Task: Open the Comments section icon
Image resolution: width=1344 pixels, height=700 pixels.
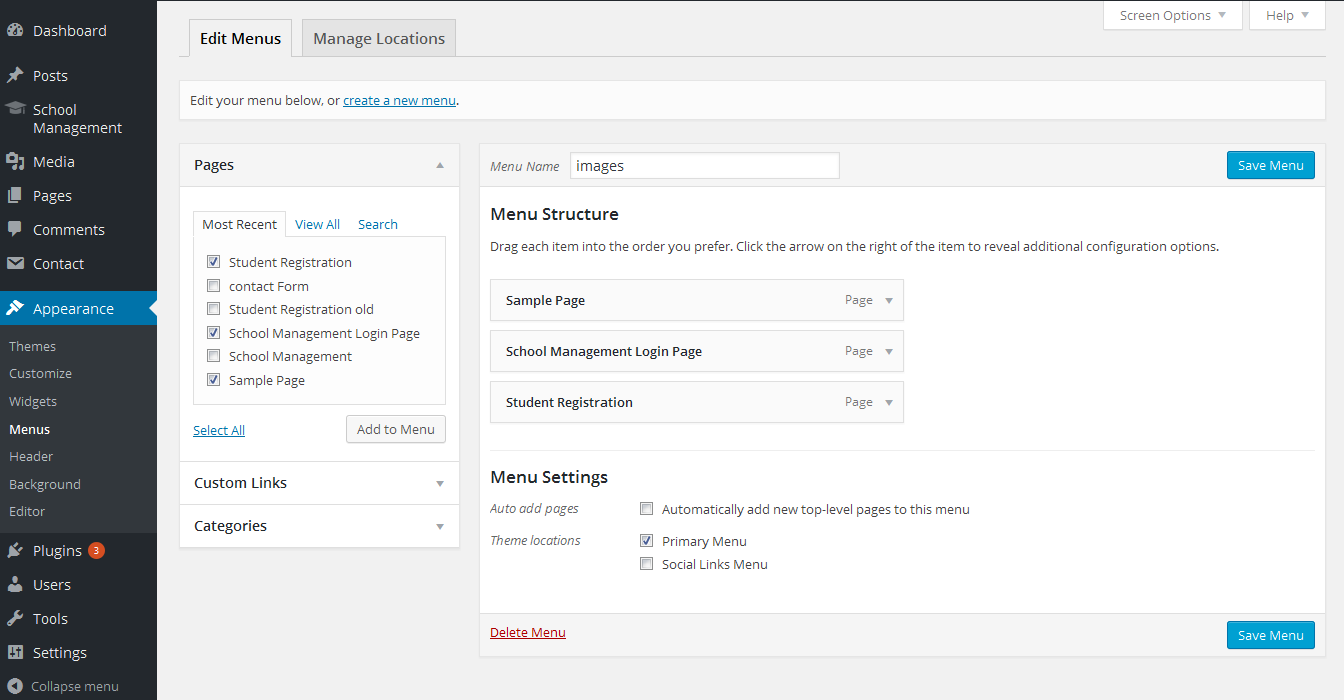Action: (x=70, y=229)
